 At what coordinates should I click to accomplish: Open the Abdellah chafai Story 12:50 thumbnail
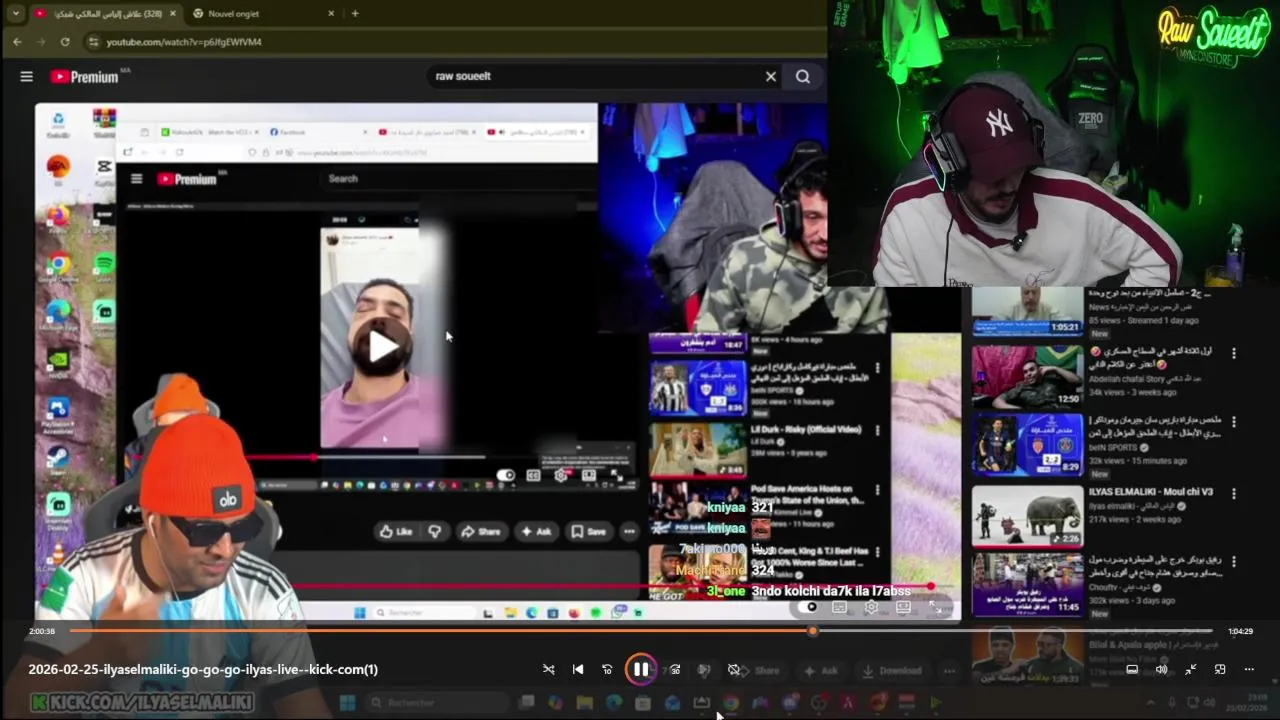tap(1027, 377)
